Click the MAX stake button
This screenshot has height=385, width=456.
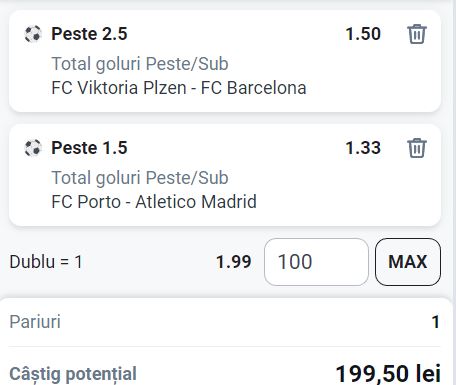tap(408, 262)
